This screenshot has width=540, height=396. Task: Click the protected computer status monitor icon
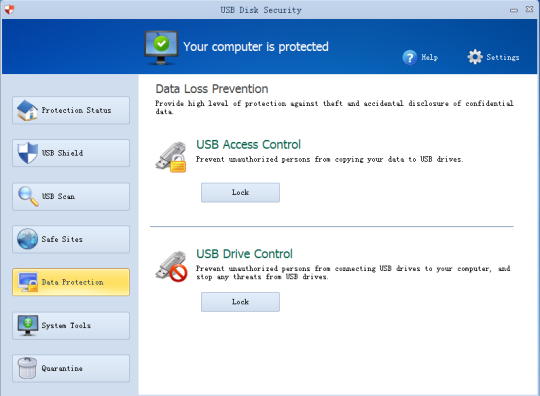click(161, 48)
